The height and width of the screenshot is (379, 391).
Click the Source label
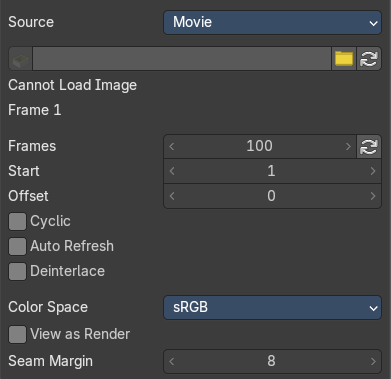pyautogui.click(x=31, y=22)
